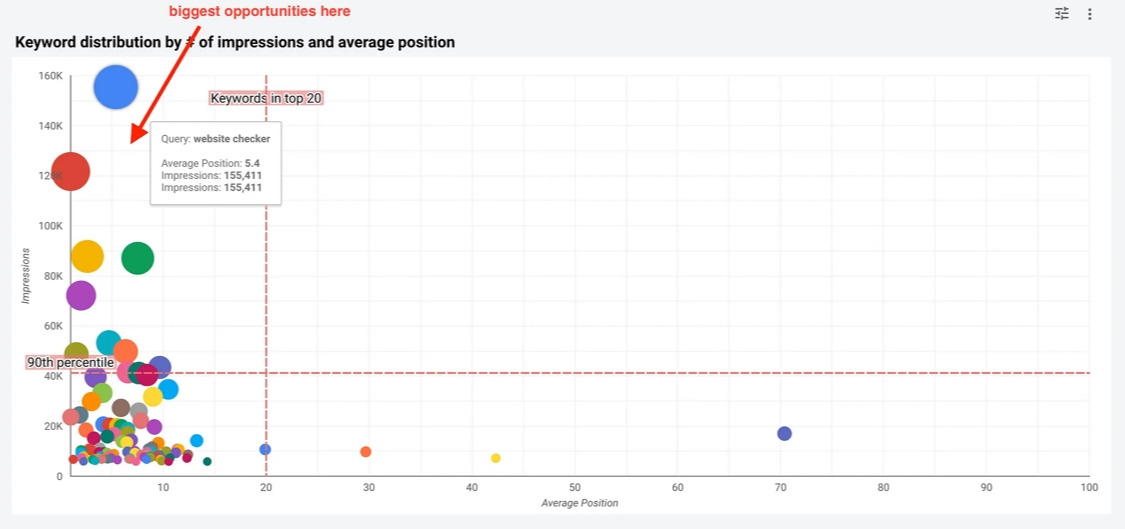This screenshot has height=529, width=1125.
Task: Click the teal bubble near 53K impressions
Action: click(x=108, y=344)
